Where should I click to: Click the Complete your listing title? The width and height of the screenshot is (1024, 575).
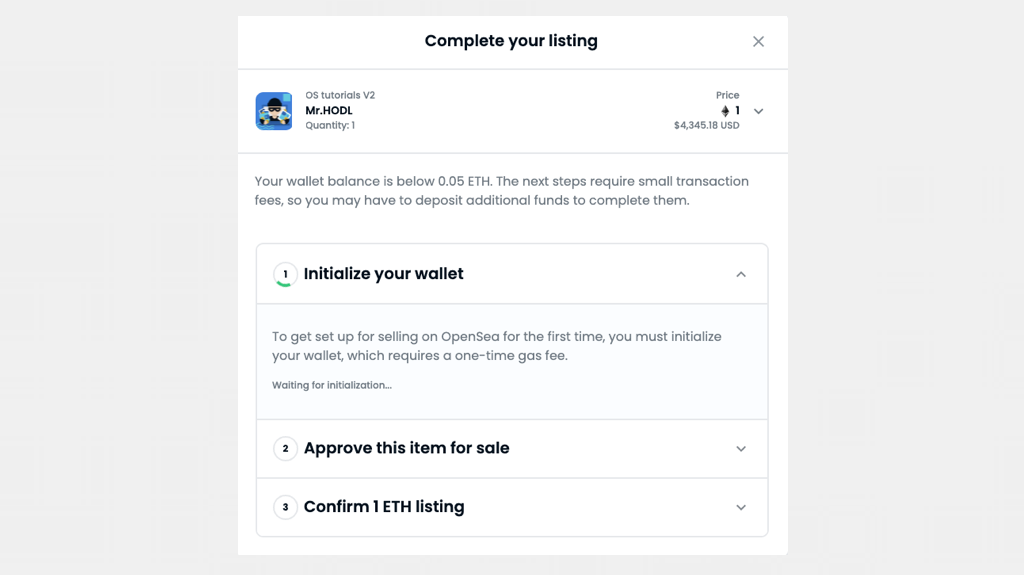click(511, 41)
